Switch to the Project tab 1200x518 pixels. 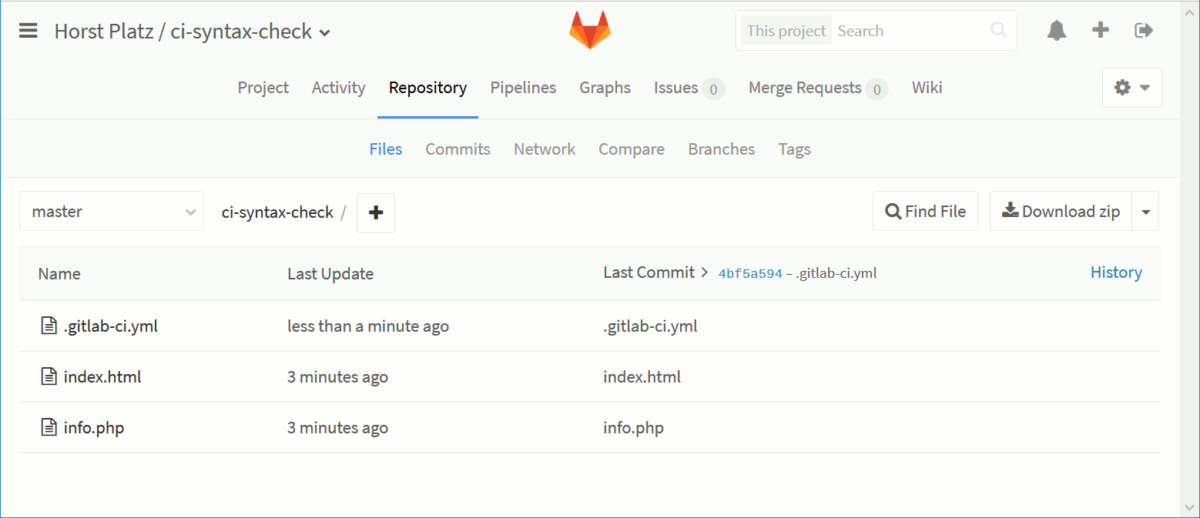pyautogui.click(x=263, y=88)
